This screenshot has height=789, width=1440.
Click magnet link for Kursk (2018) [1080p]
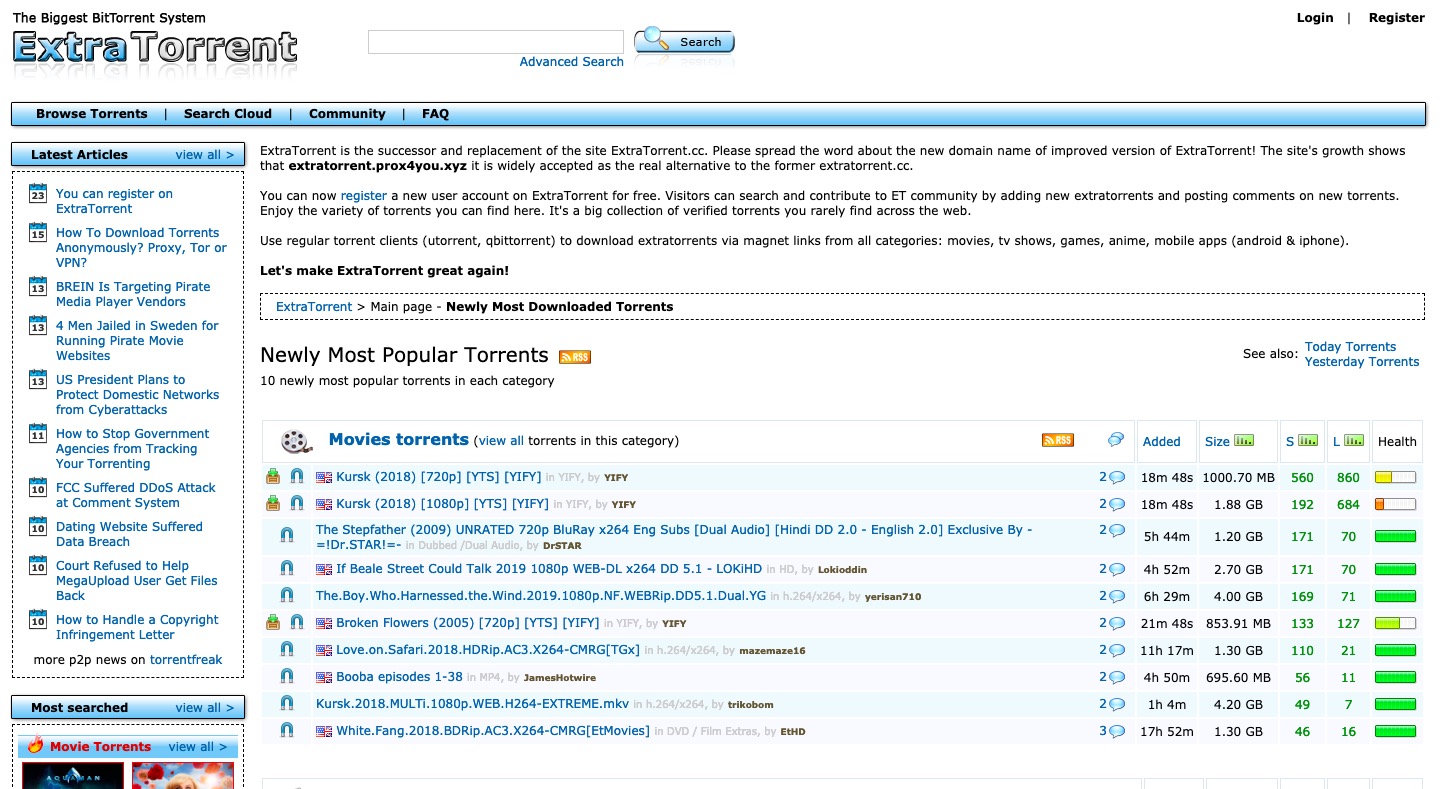[297, 504]
